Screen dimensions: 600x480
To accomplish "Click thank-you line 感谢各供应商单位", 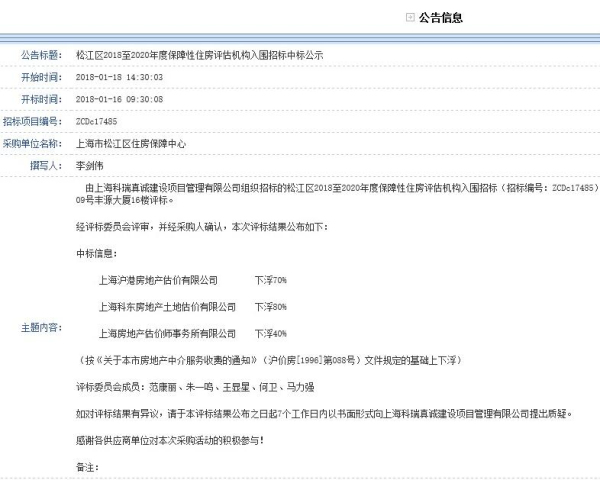I will pos(170,441).
